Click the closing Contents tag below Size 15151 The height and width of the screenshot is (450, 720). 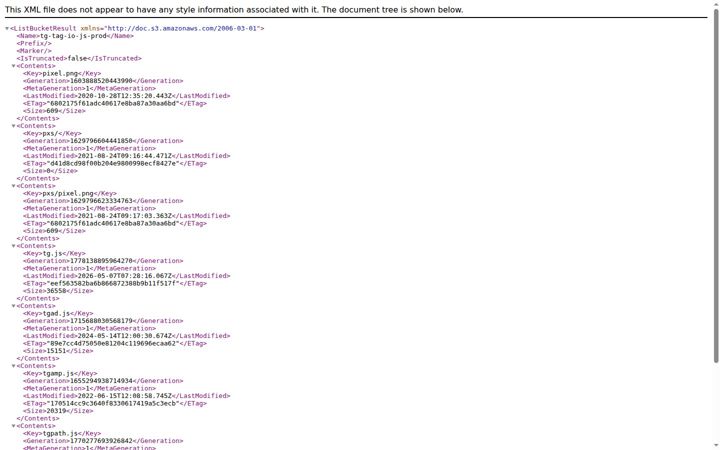(x=38, y=359)
